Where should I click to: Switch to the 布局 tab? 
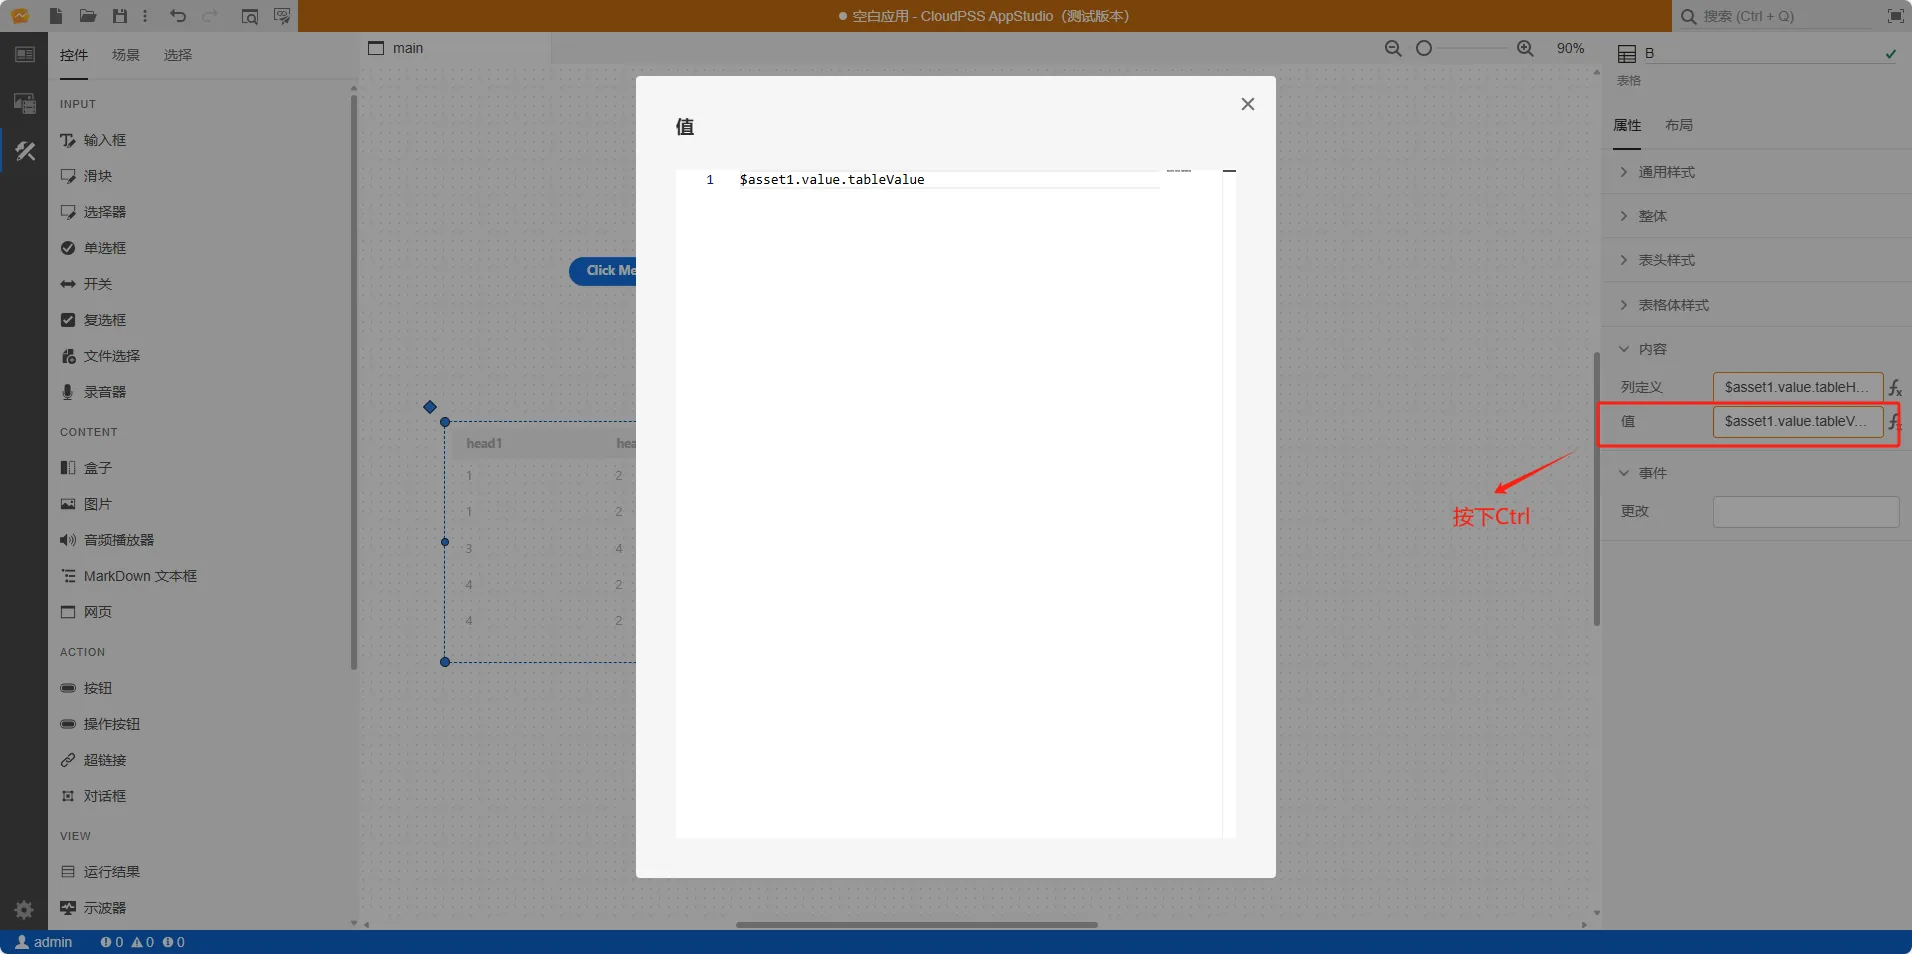[x=1679, y=125]
